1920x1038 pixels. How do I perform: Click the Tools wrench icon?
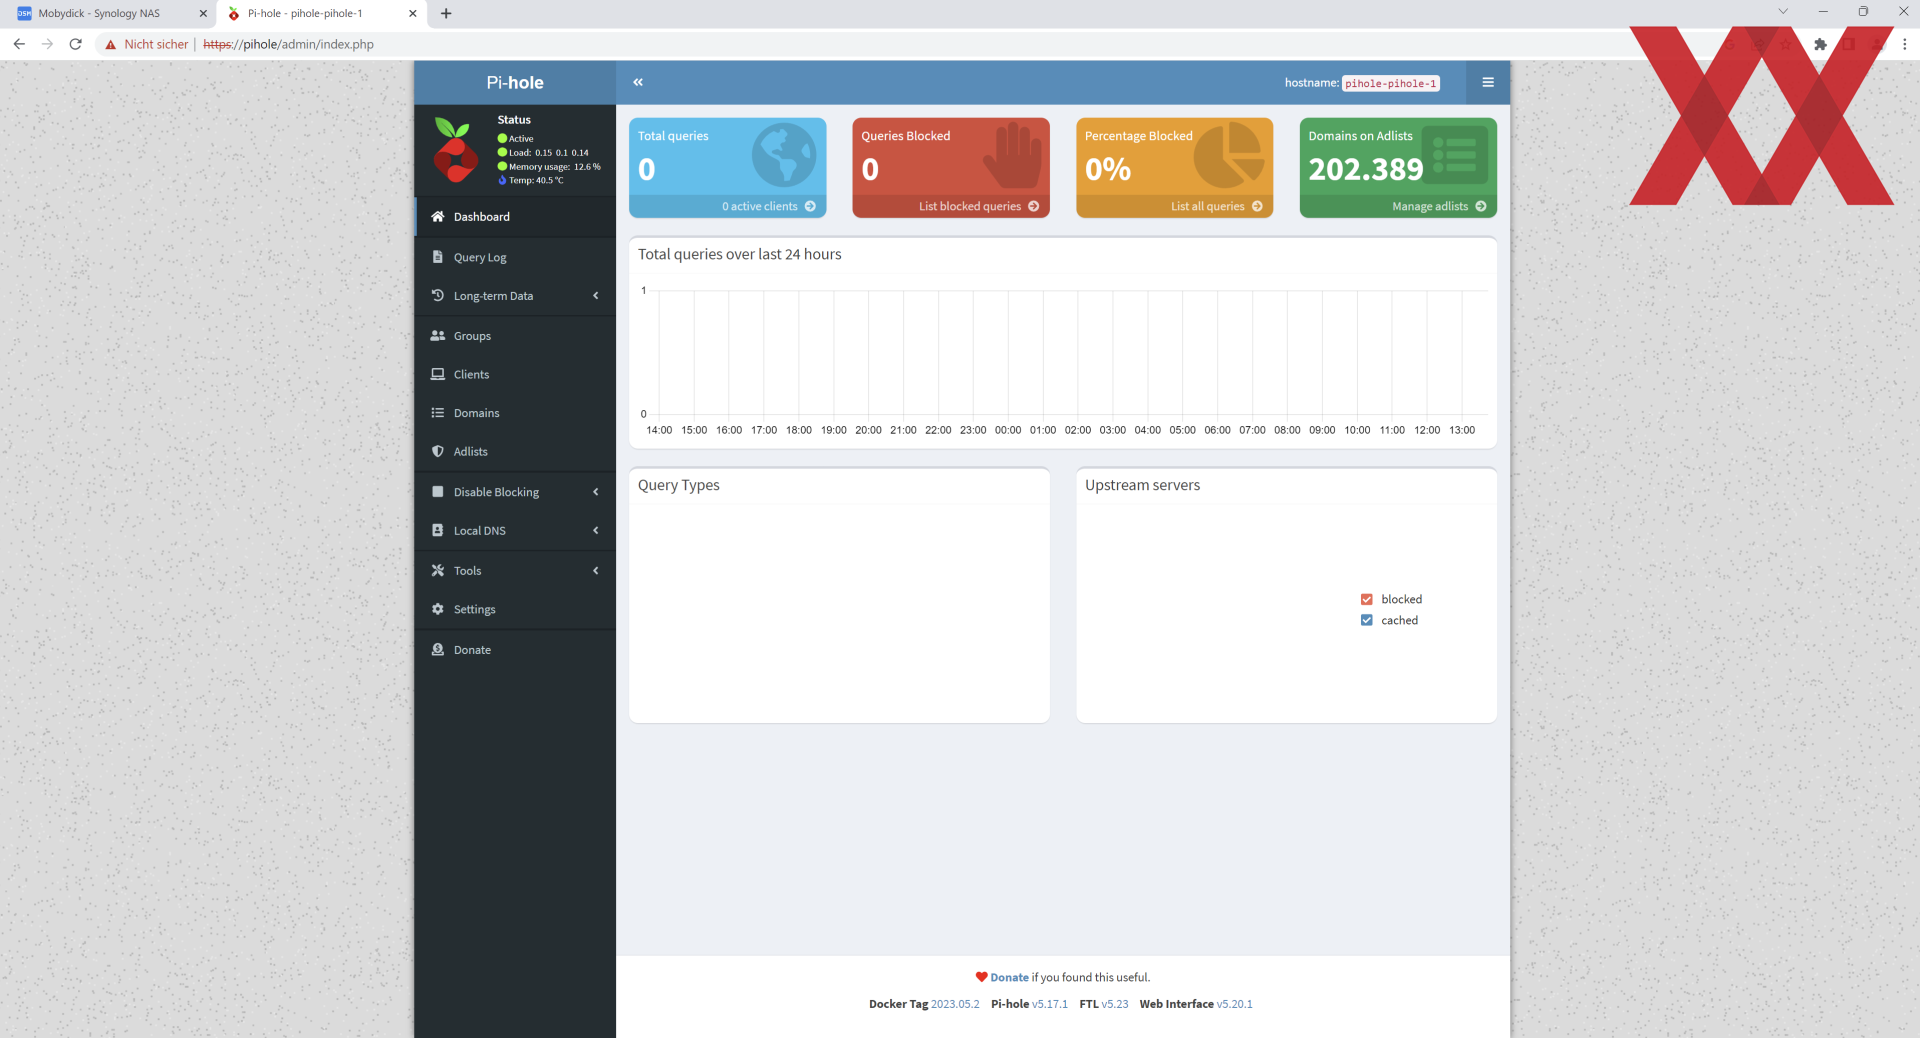[x=437, y=570]
